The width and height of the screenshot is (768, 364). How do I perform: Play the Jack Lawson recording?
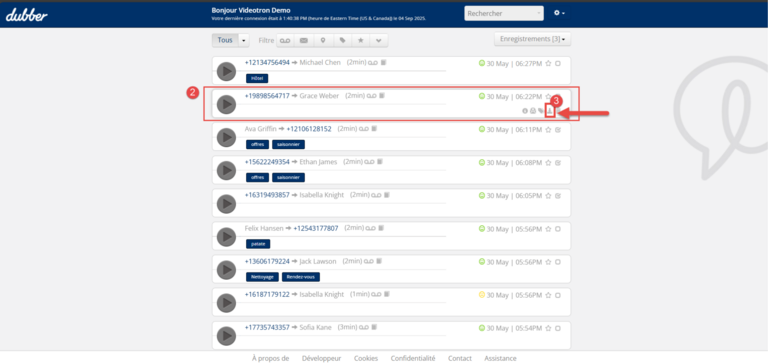point(226,270)
